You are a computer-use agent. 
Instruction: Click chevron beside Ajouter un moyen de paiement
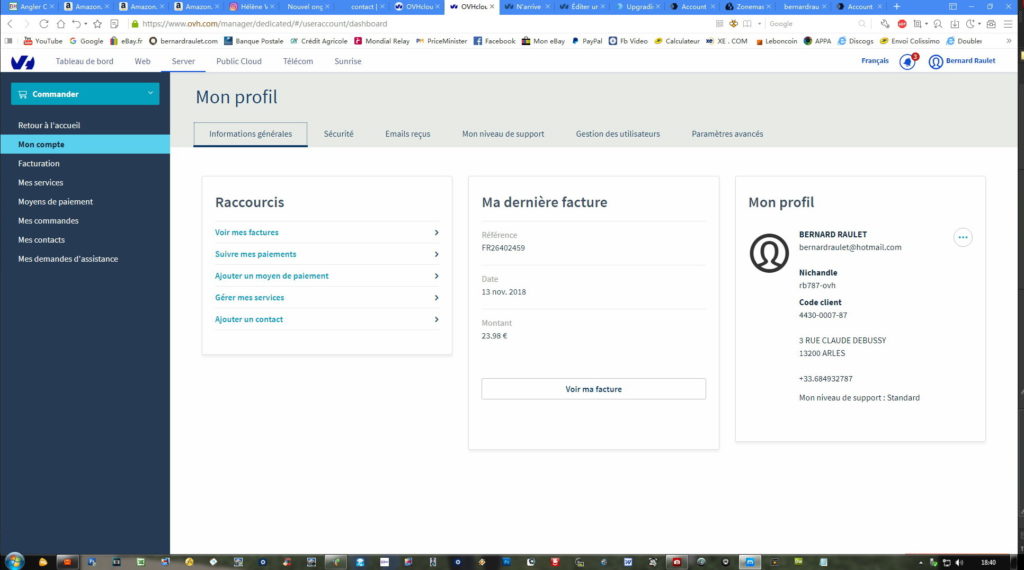(x=436, y=276)
